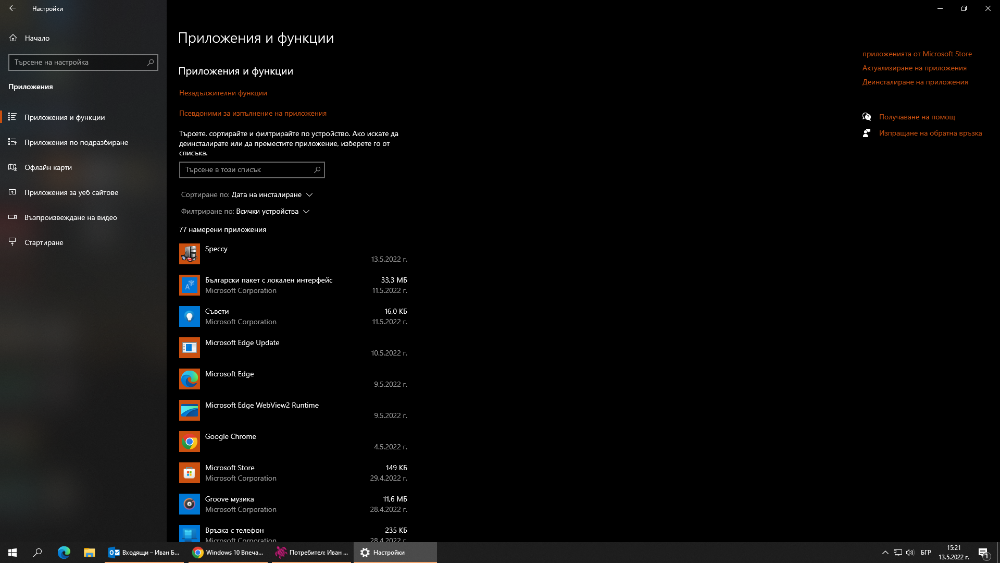
Task: Click the Microsoft Edge app icon in list
Action: point(189,379)
